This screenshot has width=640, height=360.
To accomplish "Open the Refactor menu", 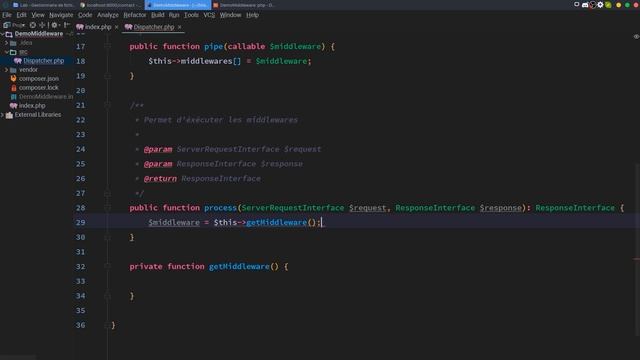I will coord(135,15).
